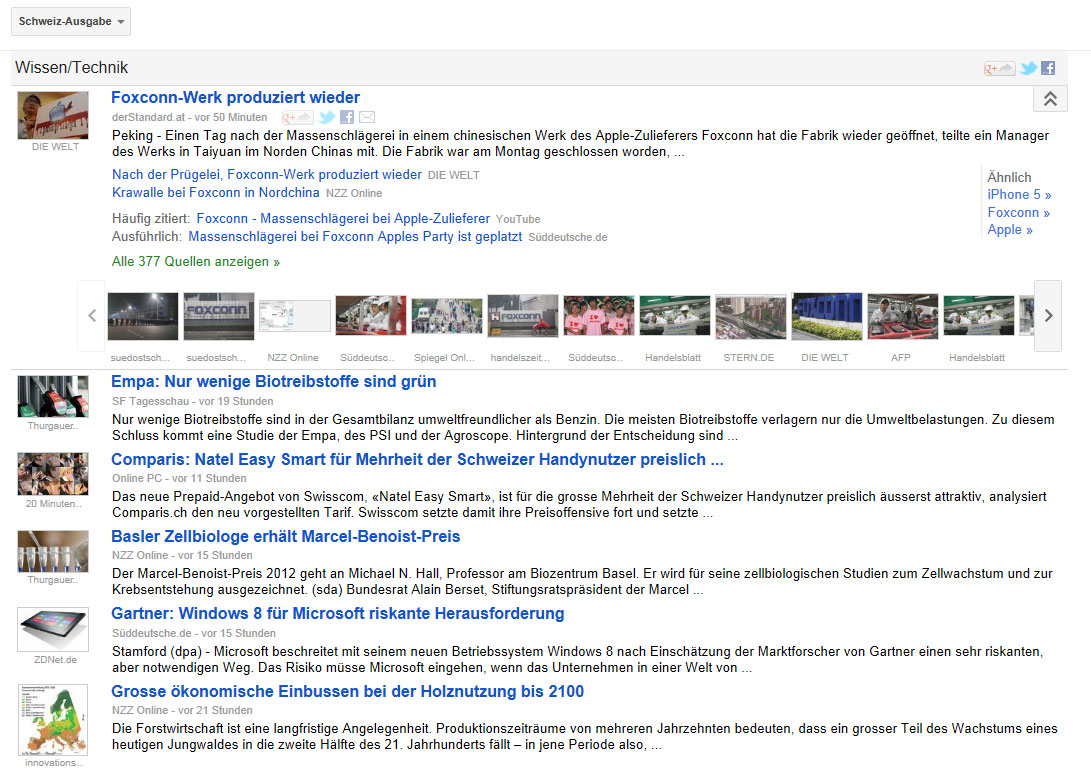The image size is (1091, 770).
Task: Click the 'Wissen/Technik' section heading
Action: [72, 67]
